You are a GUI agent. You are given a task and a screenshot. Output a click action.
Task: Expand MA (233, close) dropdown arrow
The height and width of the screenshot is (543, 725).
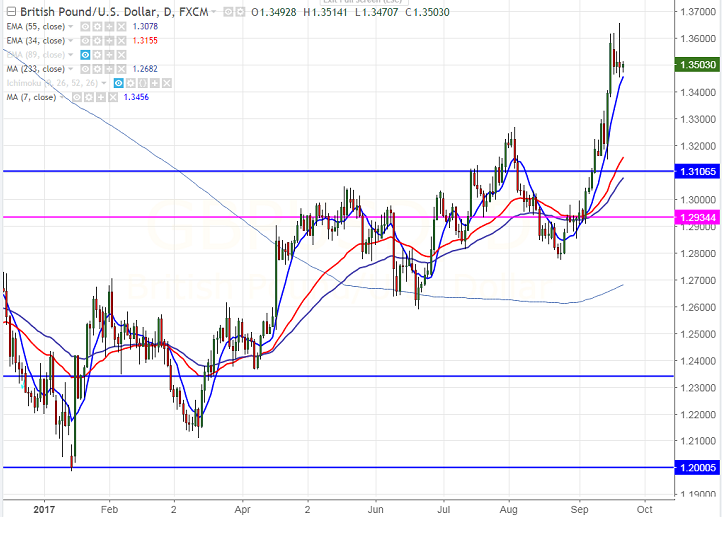(x=71, y=69)
